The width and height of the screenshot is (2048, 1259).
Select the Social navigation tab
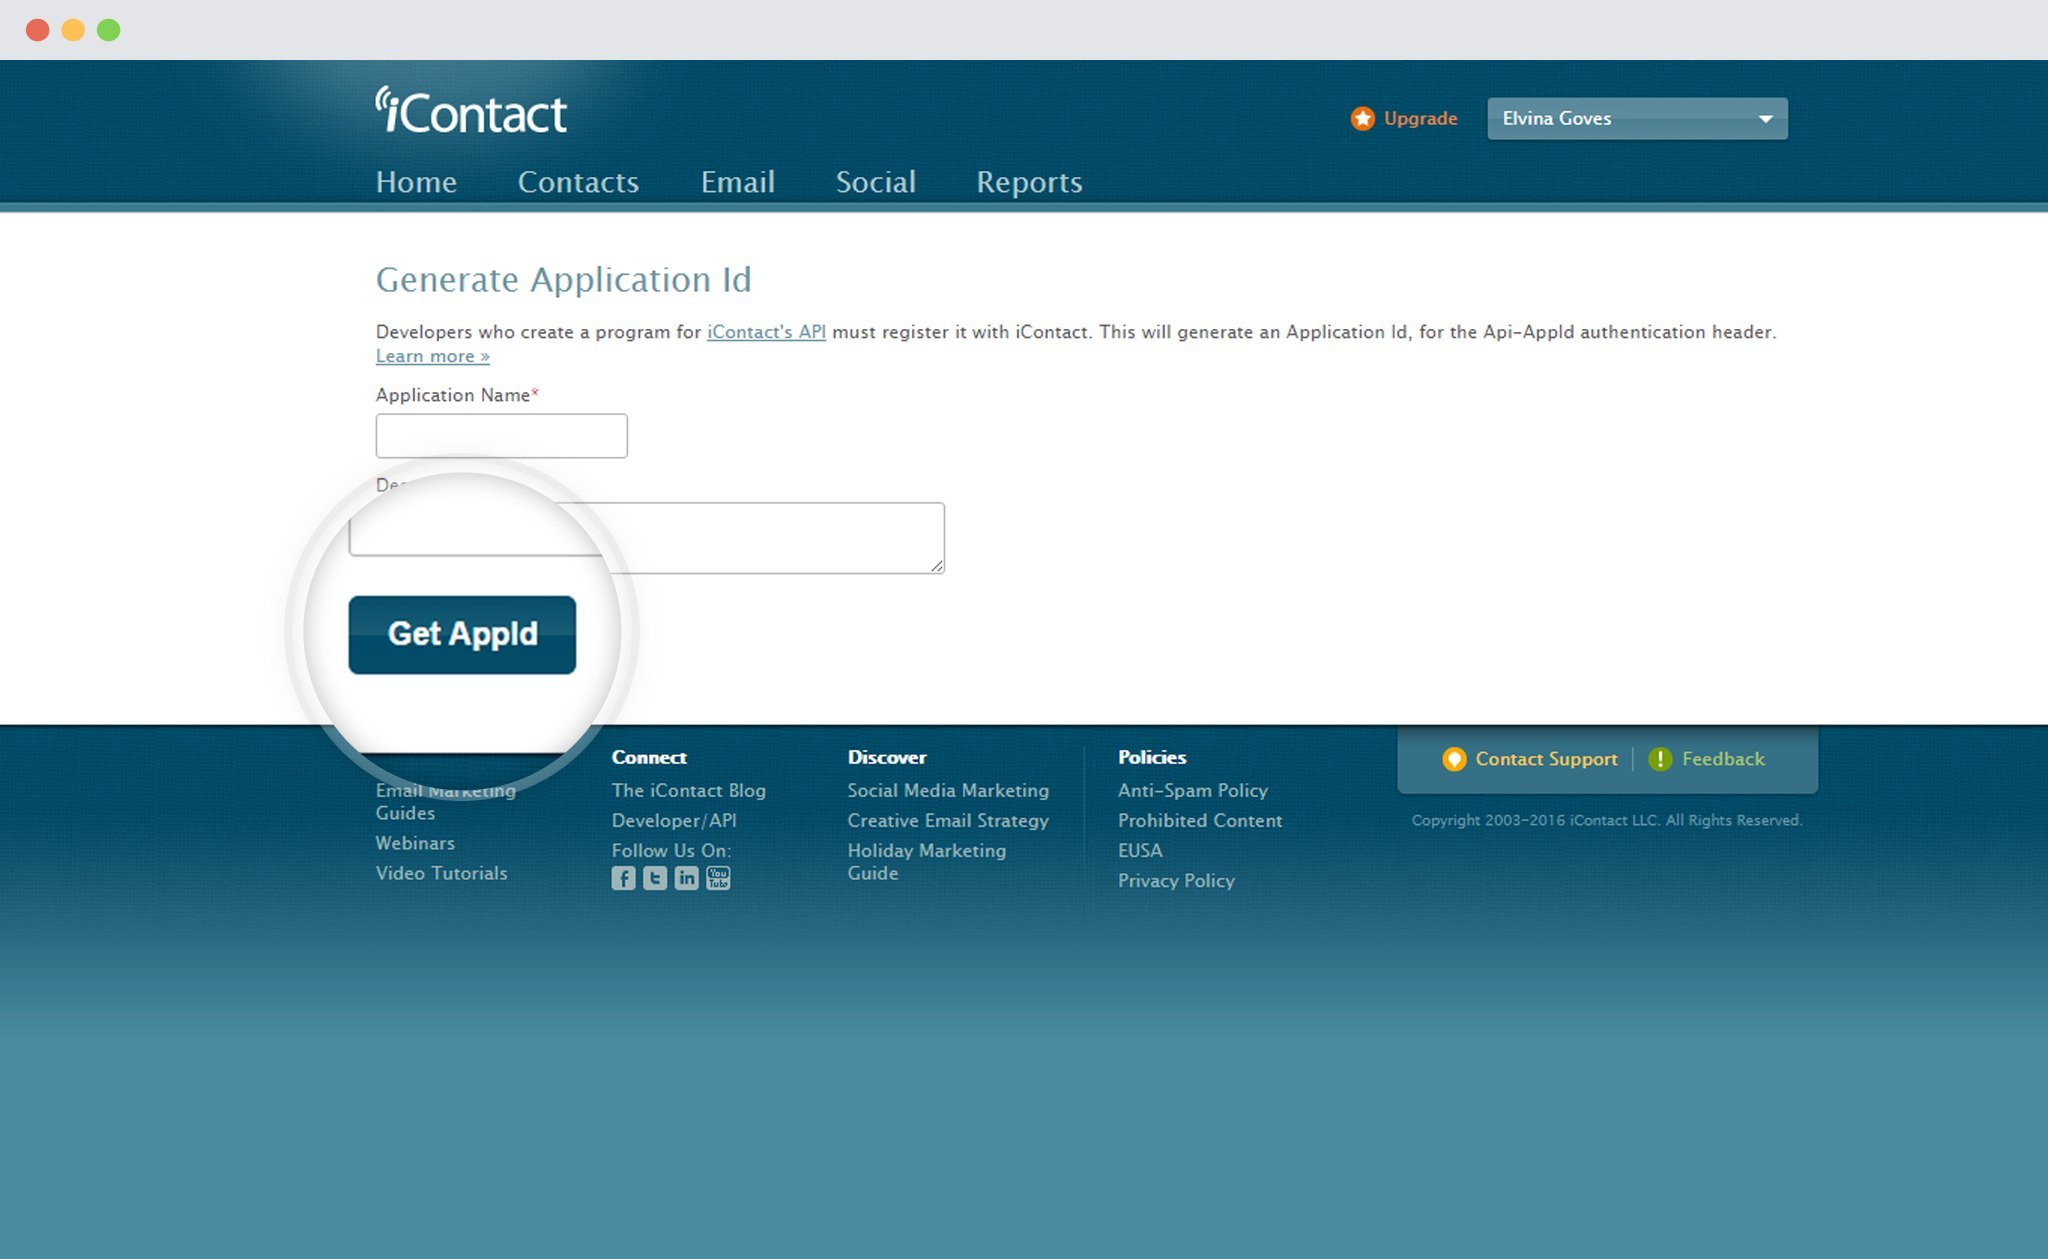click(x=875, y=181)
